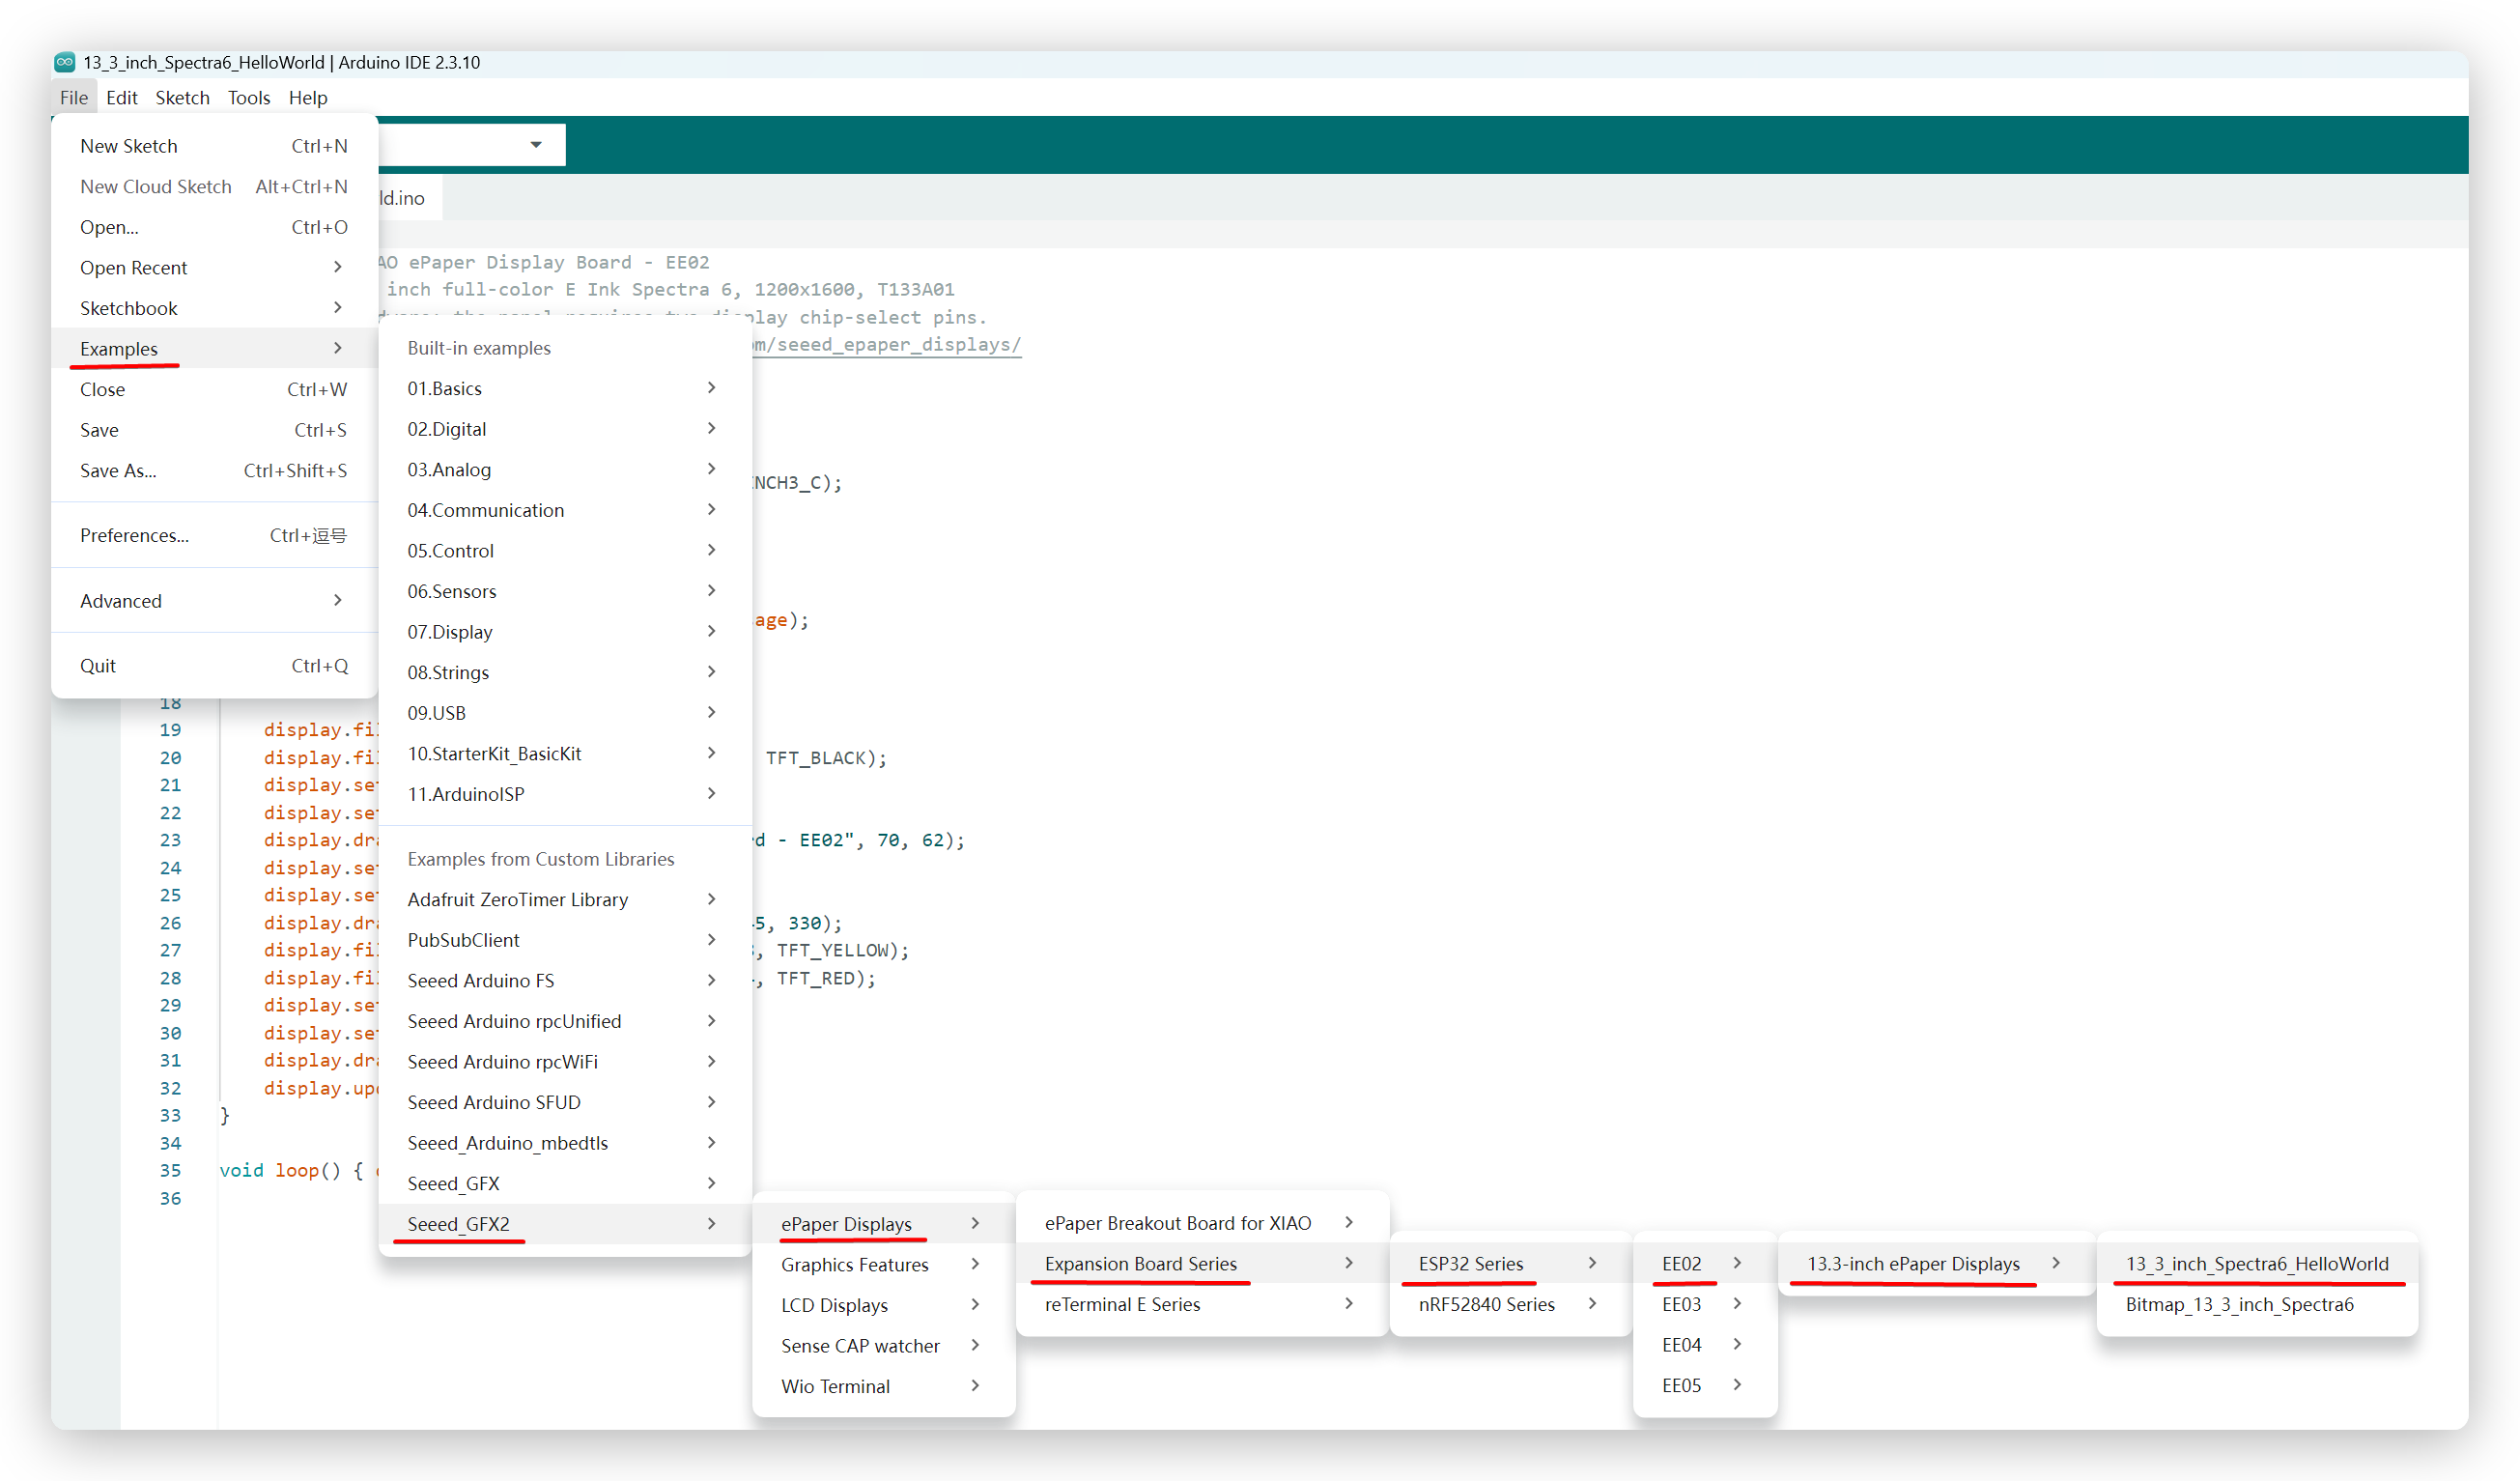The width and height of the screenshot is (2520, 1481).
Task: Open Preferences... from the File menu
Action: coord(214,535)
